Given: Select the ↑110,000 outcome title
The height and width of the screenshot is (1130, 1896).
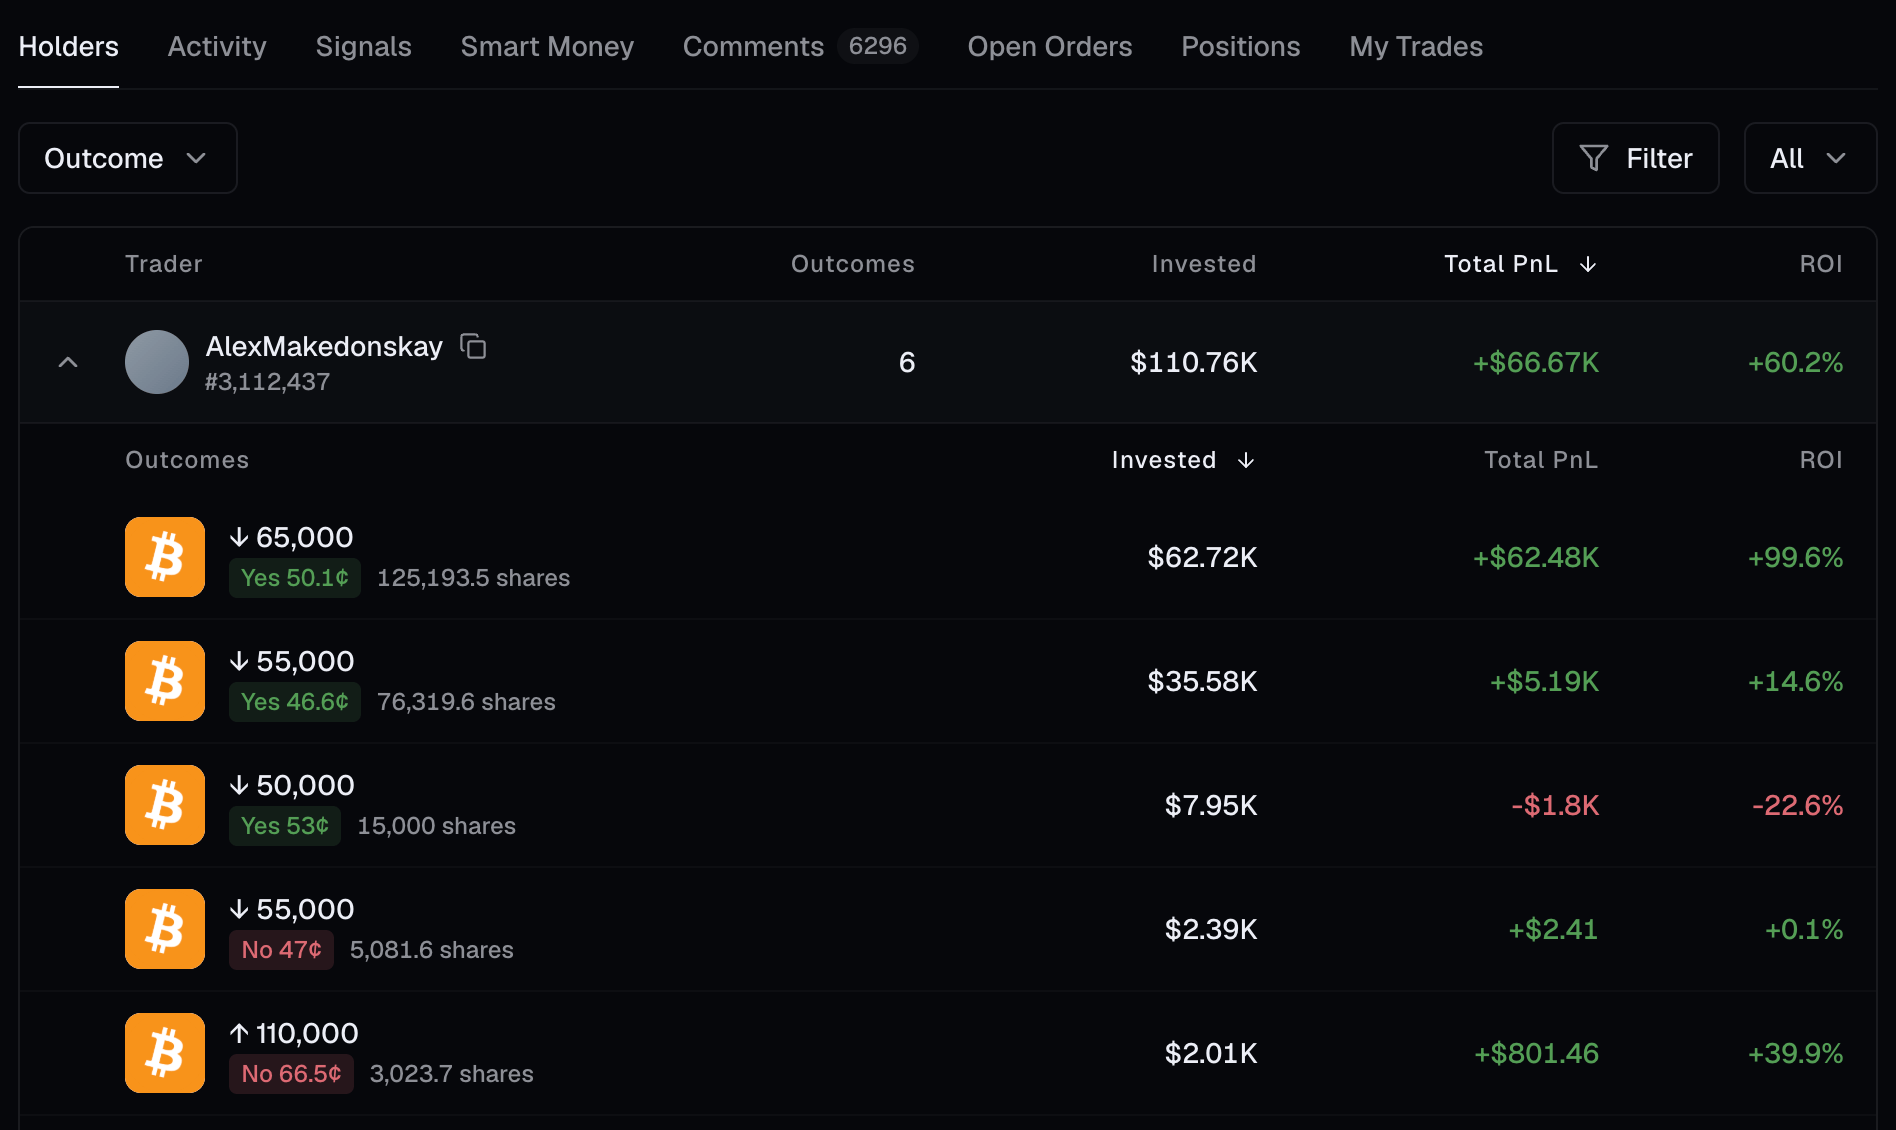Looking at the screenshot, I should pos(294,1033).
